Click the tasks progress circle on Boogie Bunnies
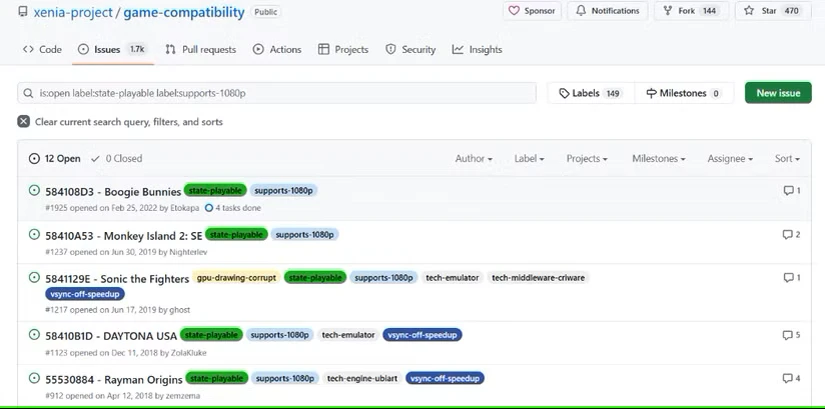The width and height of the screenshot is (825, 409). click(209, 208)
